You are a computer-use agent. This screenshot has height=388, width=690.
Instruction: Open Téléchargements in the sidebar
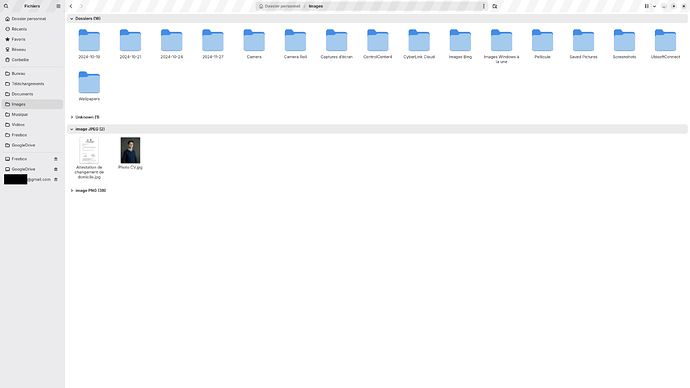coord(33,84)
